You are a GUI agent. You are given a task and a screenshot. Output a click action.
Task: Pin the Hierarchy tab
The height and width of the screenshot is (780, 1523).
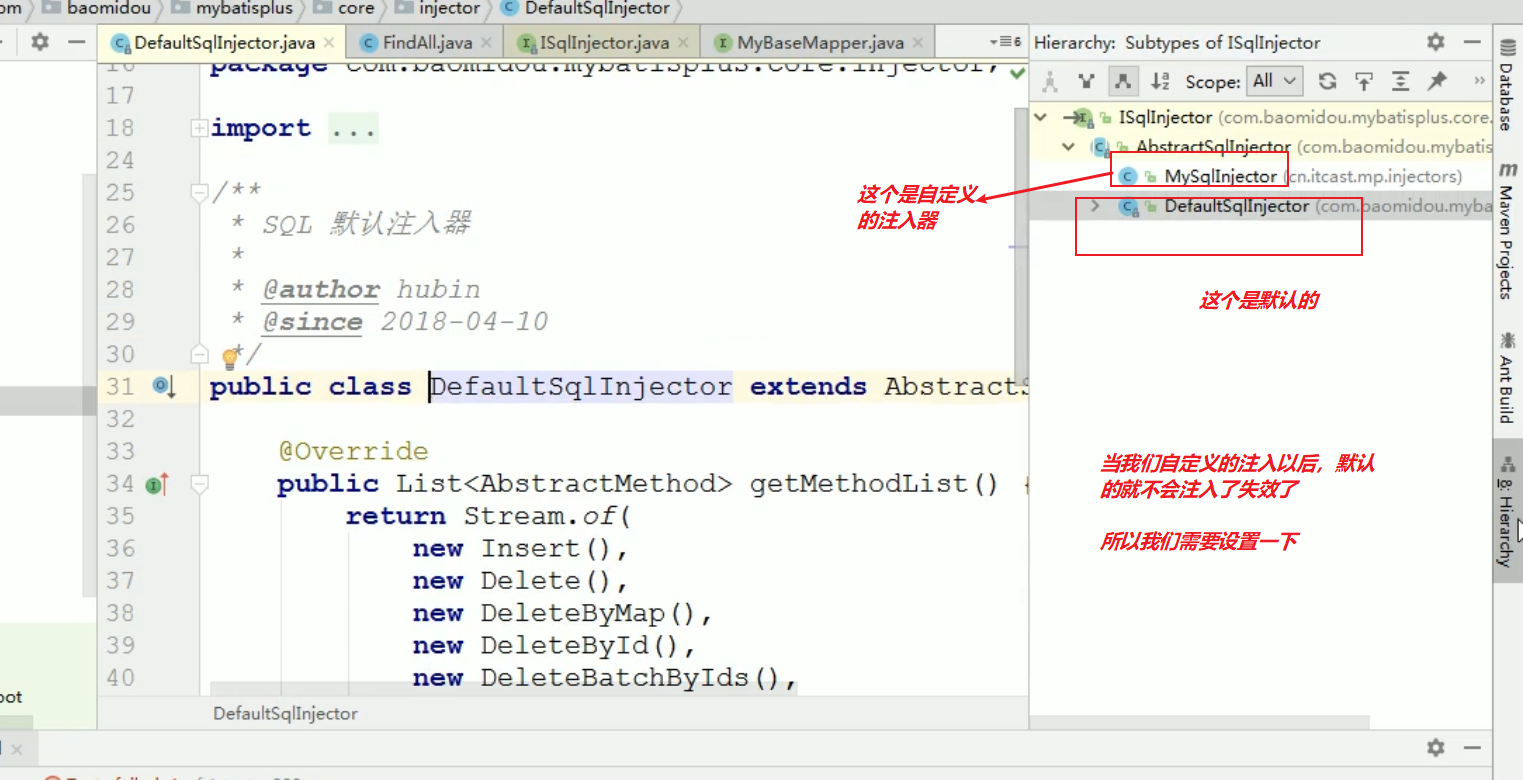[1437, 81]
